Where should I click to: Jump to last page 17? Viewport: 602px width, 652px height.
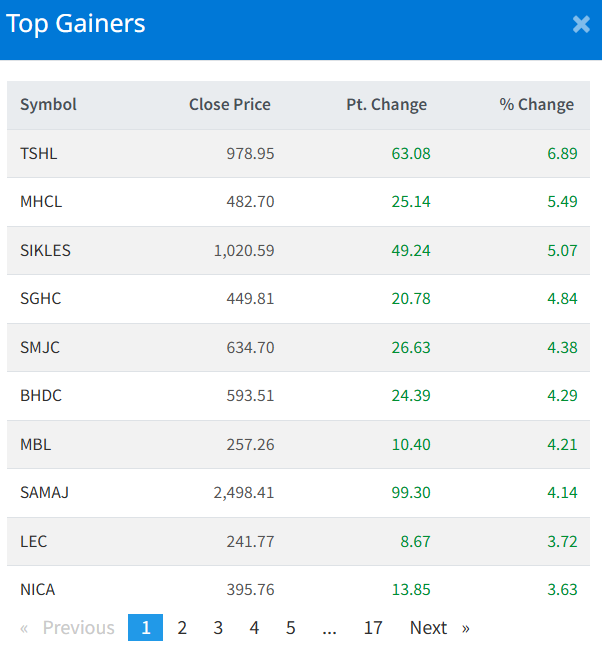tap(373, 628)
